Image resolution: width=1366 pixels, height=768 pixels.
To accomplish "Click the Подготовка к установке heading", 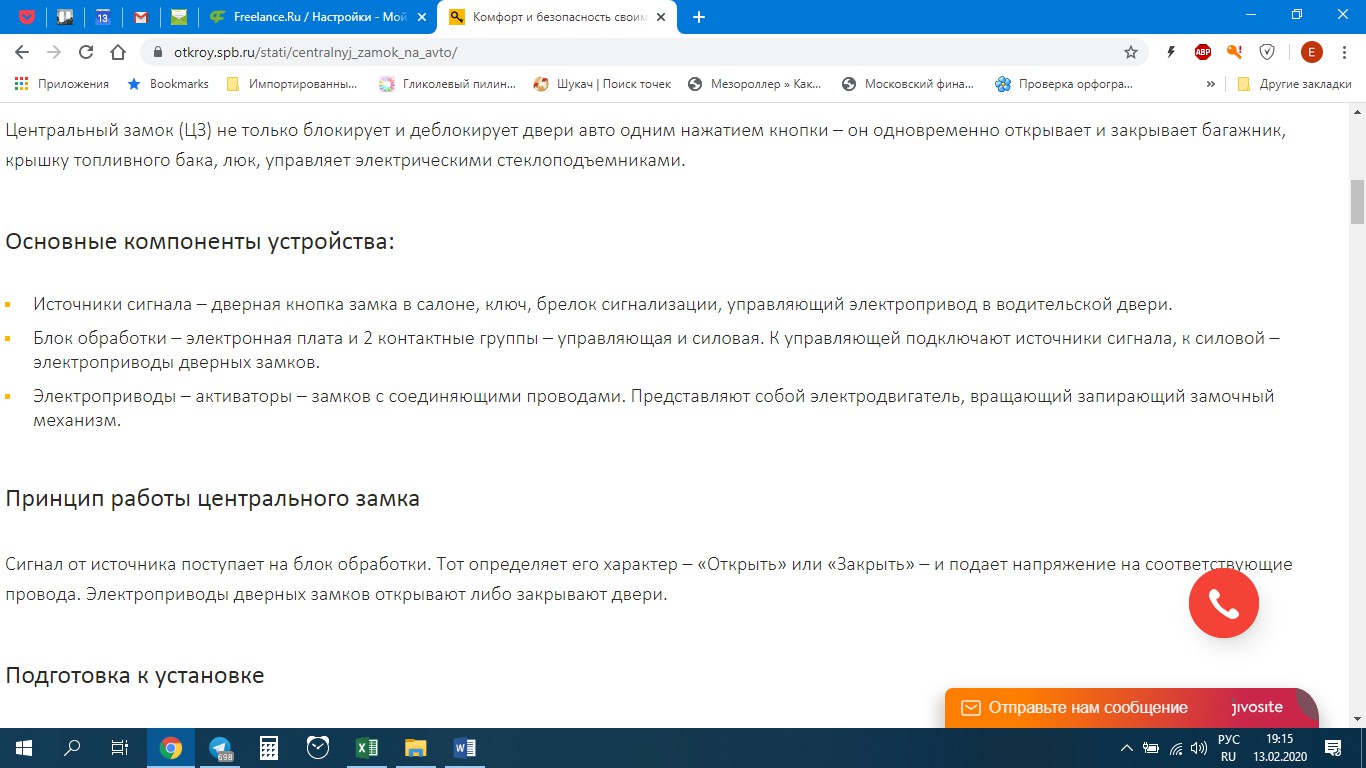I will click(x=135, y=675).
